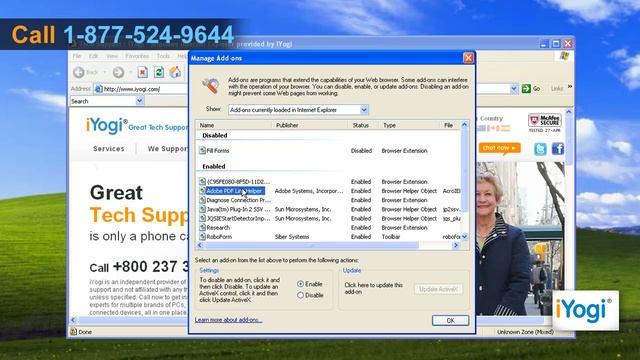Select Java(tm) Plug-In 2 SSV row

329,209
